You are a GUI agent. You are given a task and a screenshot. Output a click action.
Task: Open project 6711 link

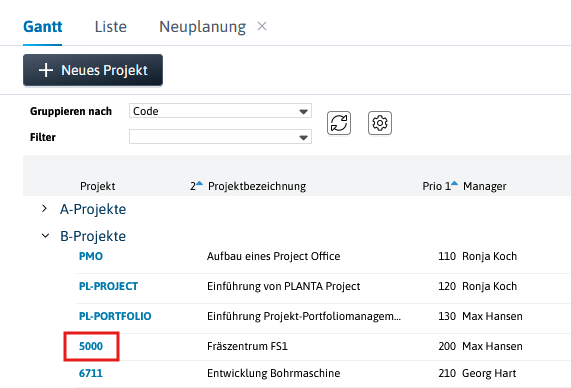tap(91, 373)
